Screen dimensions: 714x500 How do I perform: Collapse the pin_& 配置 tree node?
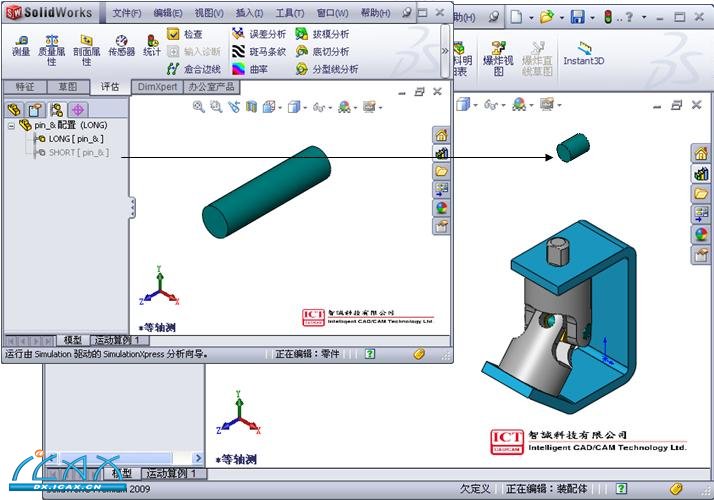click(11, 126)
